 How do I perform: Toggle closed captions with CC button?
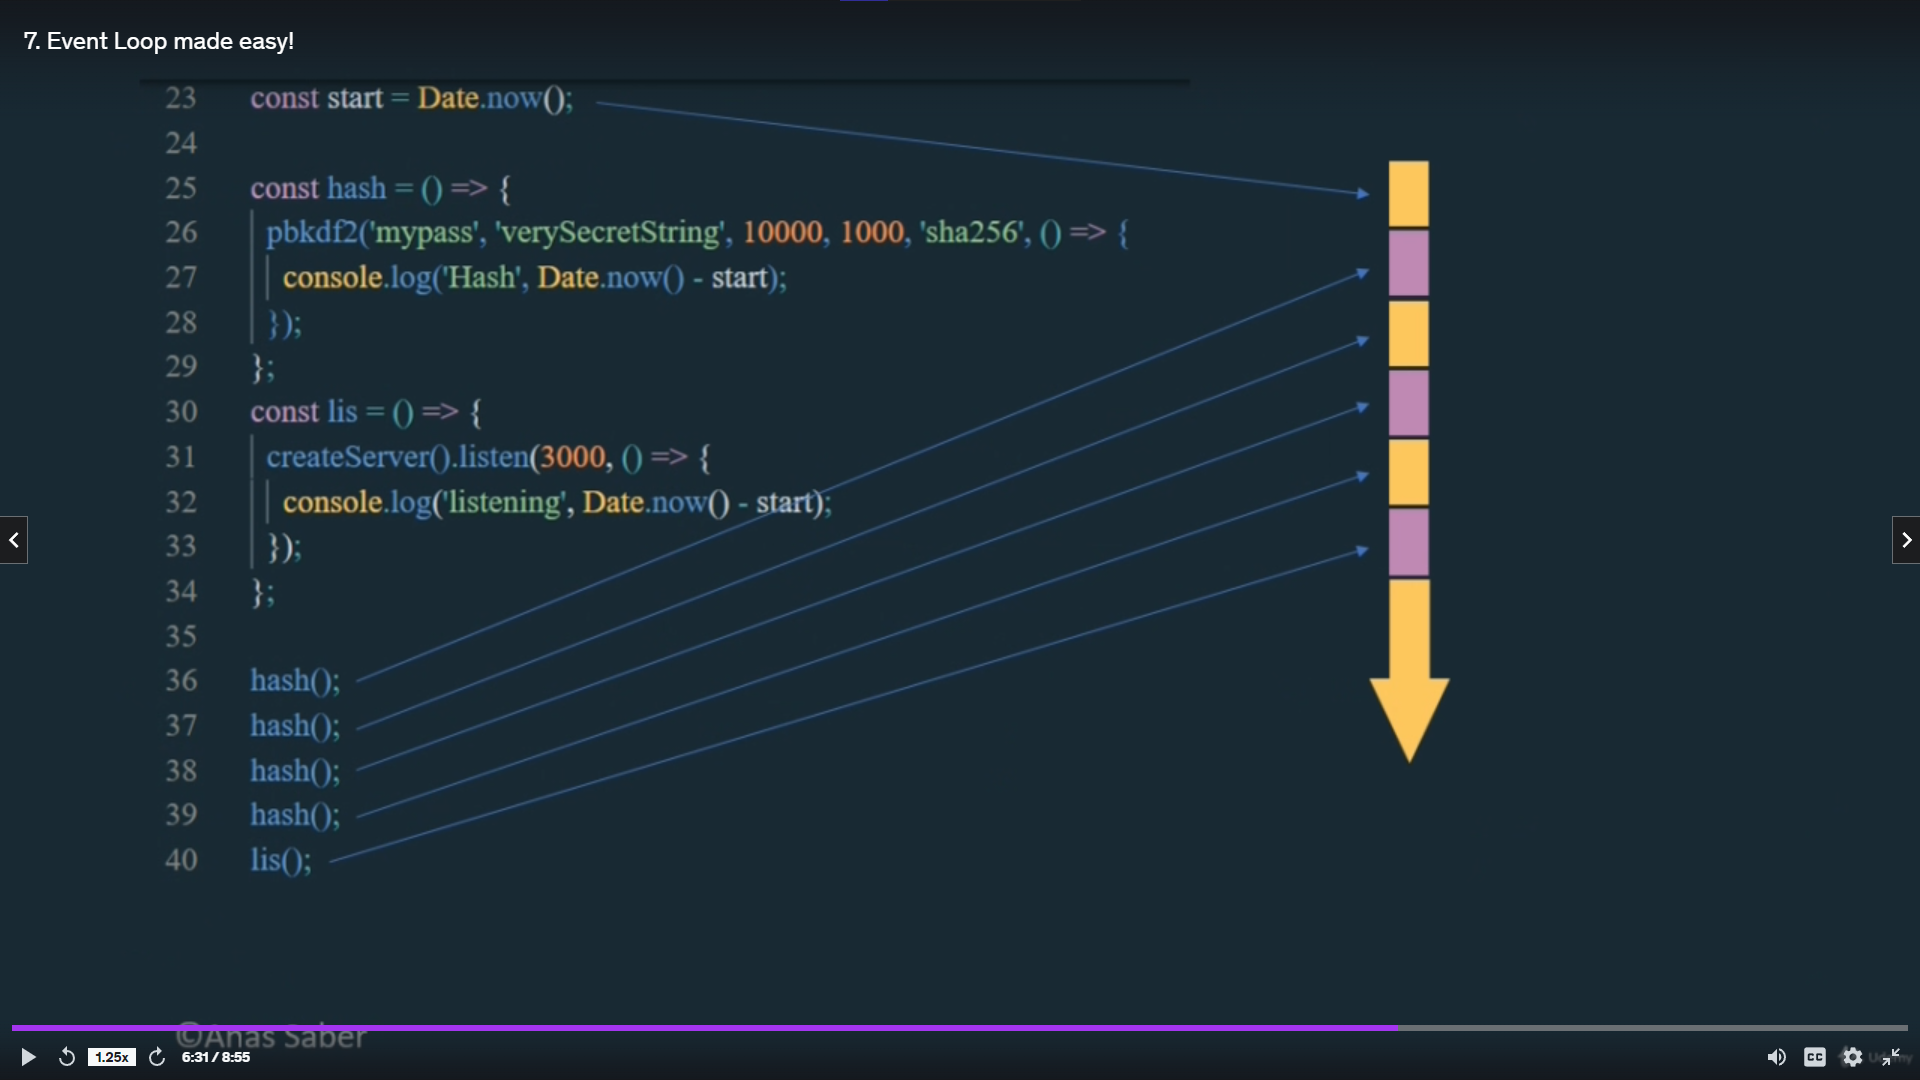tap(1814, 1057)
